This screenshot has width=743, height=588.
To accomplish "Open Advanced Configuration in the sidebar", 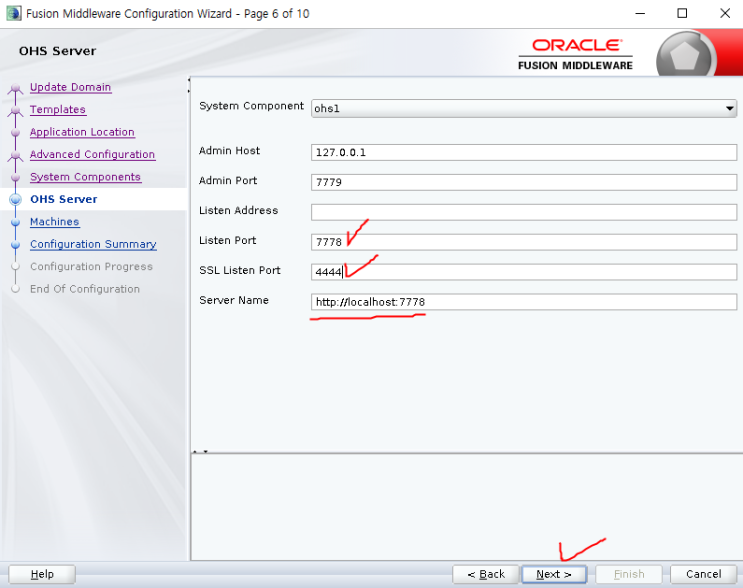I will click(93, 154).
